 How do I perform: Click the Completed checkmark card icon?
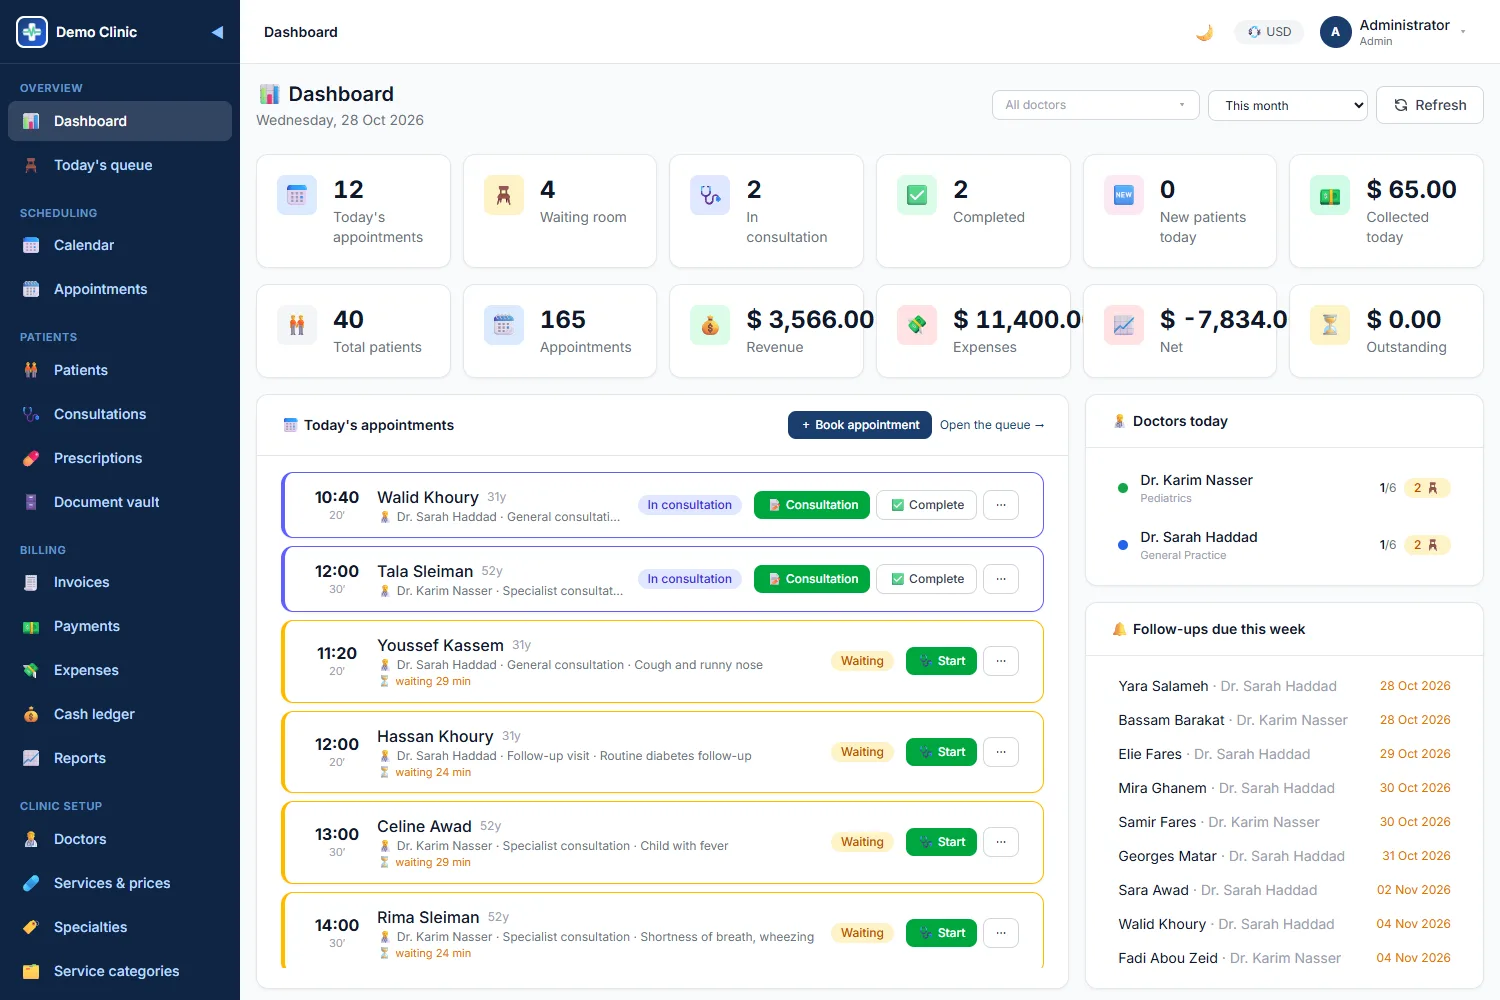[917, 195]
